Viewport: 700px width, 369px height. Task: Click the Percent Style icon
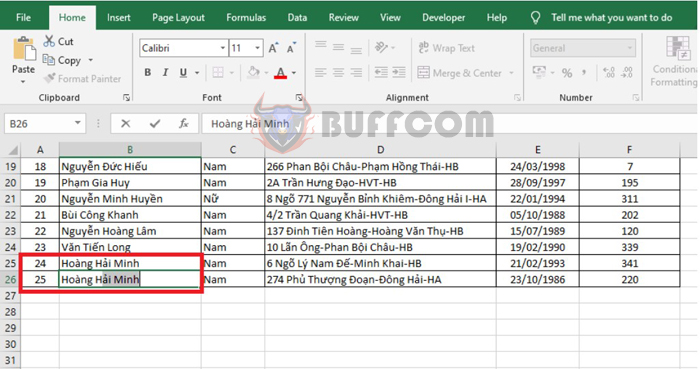click(x=567, y=73)
